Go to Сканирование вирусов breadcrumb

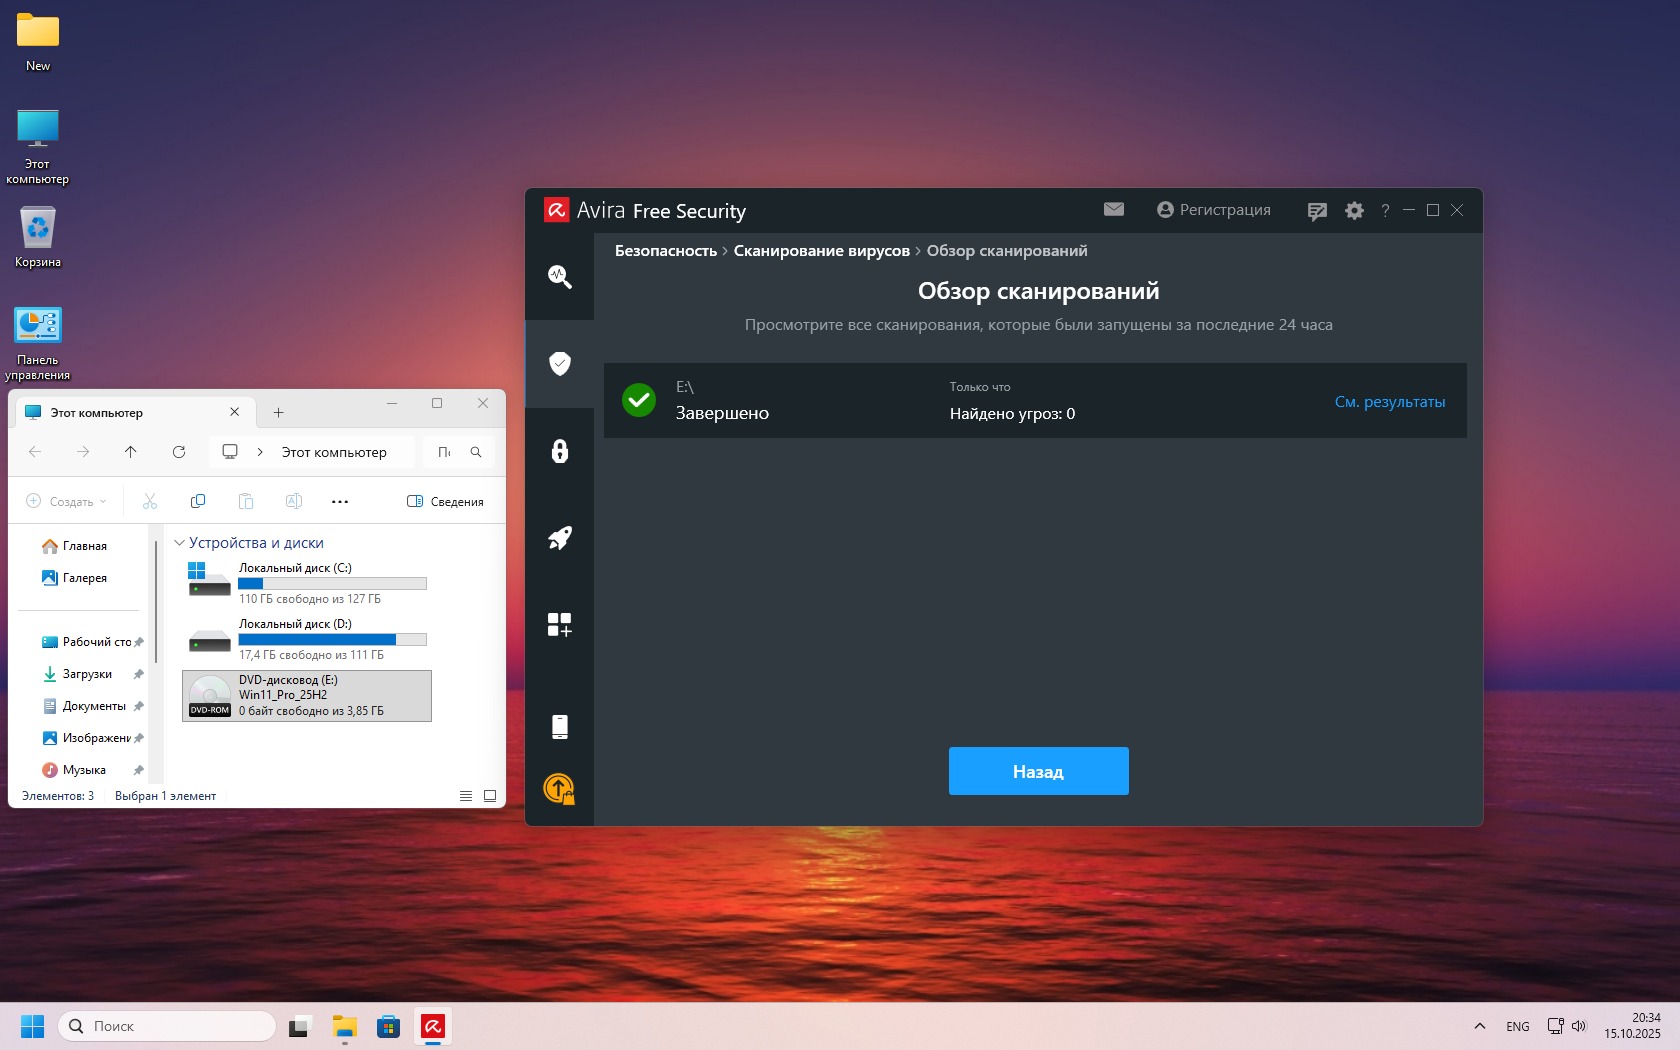[821, 251]
